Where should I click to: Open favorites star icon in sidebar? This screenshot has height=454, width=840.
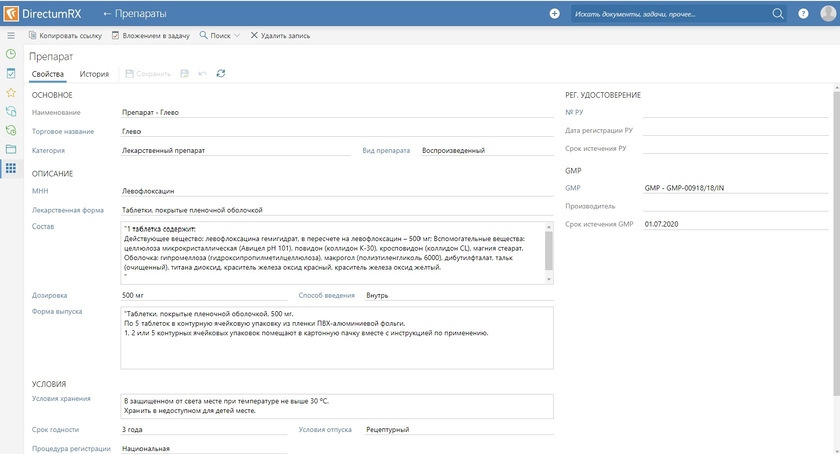coord(11,92)
